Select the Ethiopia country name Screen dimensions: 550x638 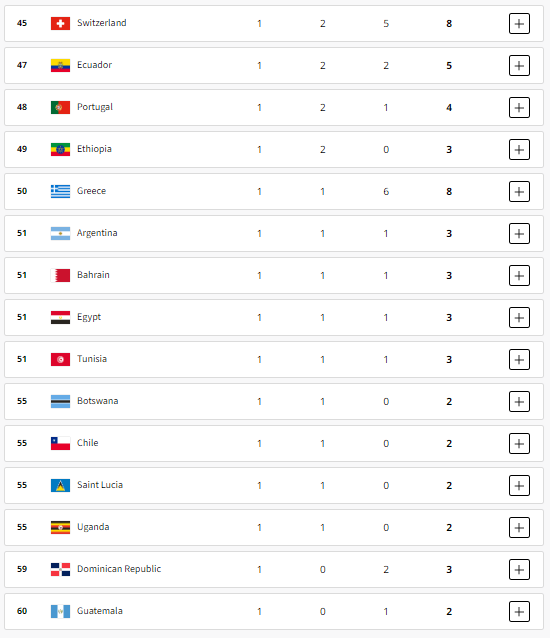(94, 149)
